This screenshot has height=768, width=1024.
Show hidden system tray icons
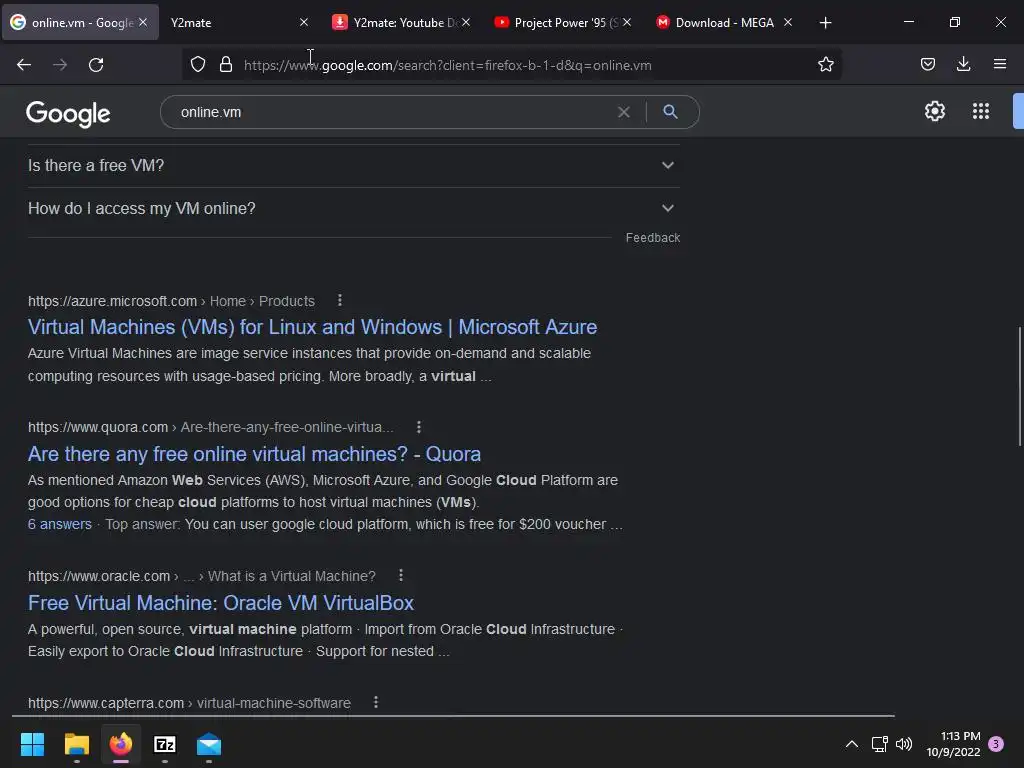click(x=852, y=744)
